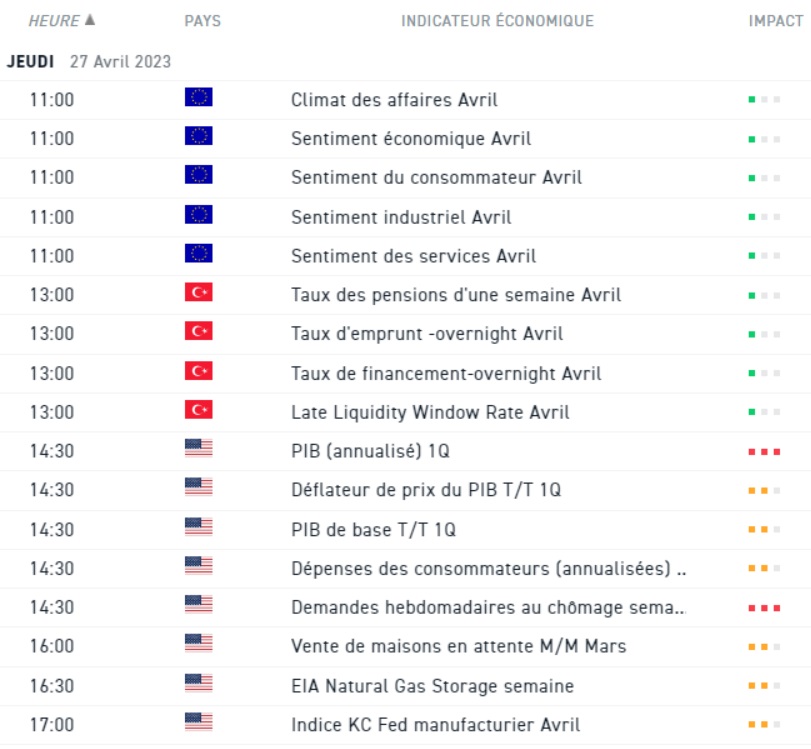Click US flag beside EIA Natural Gas Storage
Viewport: 811px width, 749px height.
tap(199, 685)
